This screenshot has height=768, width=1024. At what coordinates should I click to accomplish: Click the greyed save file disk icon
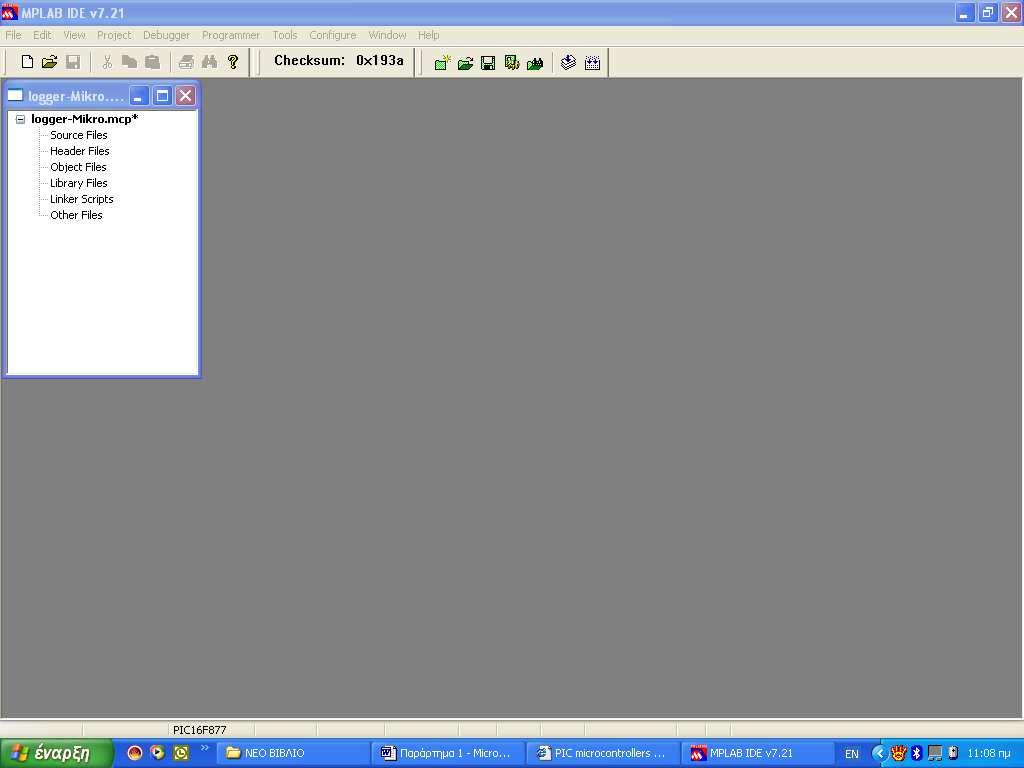(x=73, y=62)
